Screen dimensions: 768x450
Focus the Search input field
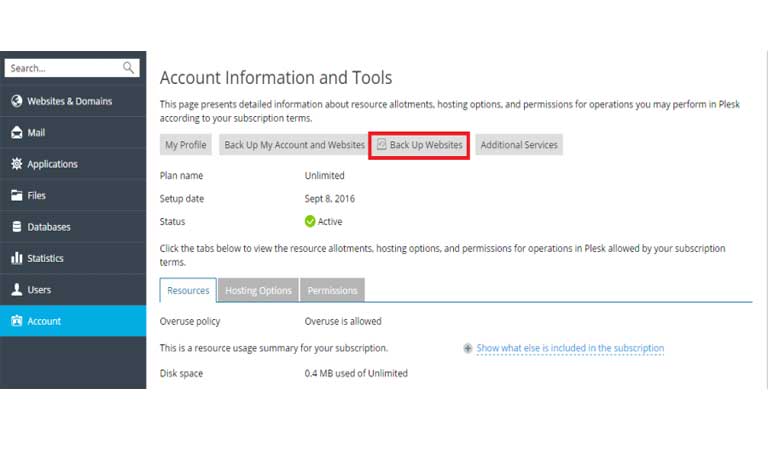pyautogui.click(x=72, y=68)
